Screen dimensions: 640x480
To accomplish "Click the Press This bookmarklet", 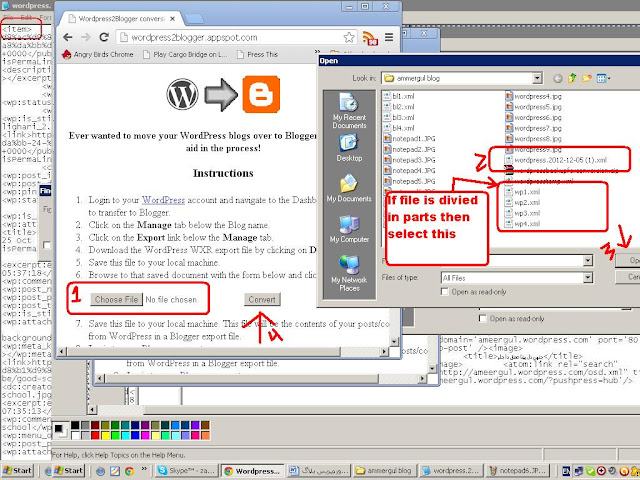I will (x=257, y=54).
